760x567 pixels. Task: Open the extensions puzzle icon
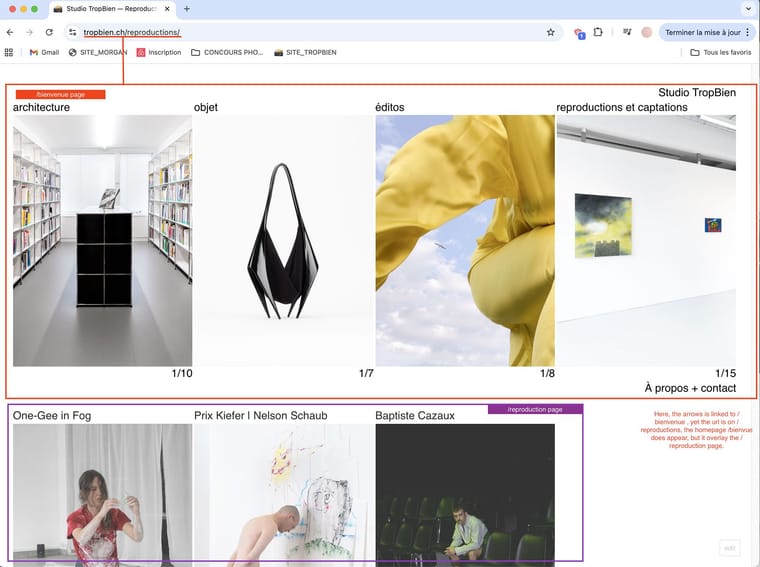click(598, 32)
